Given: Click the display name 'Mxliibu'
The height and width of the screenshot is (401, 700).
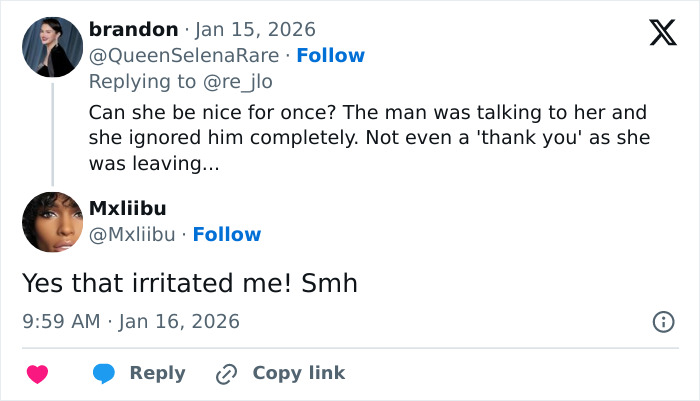Looking at the screenshot, I should [x=128, y=208].
